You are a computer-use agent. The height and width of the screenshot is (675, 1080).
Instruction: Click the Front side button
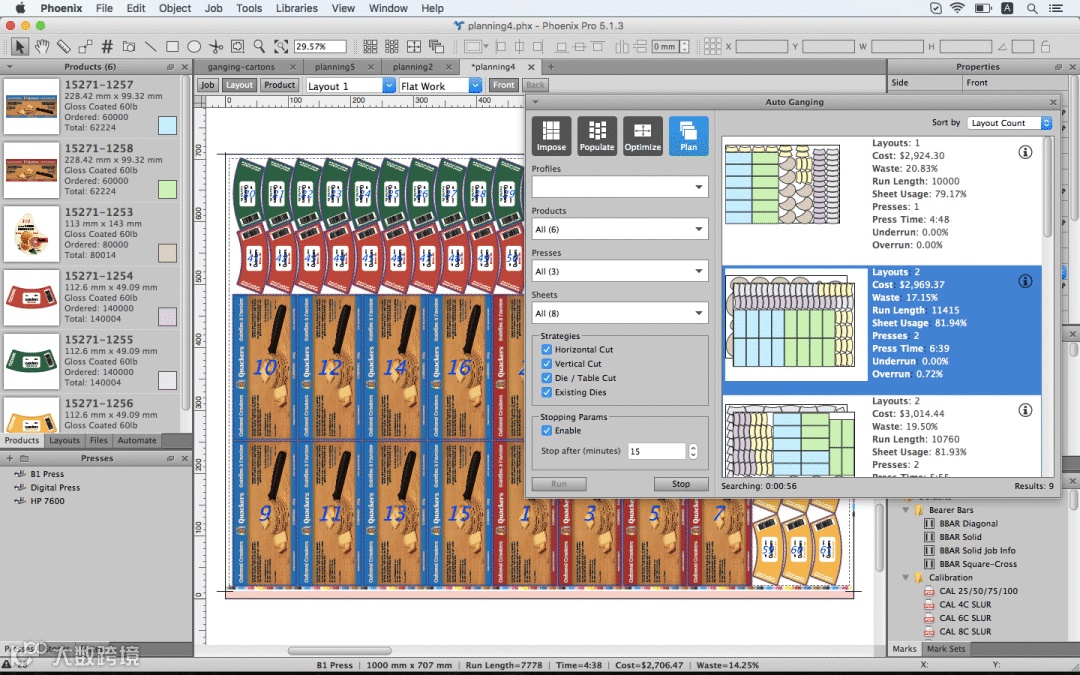tap(504, 86)
